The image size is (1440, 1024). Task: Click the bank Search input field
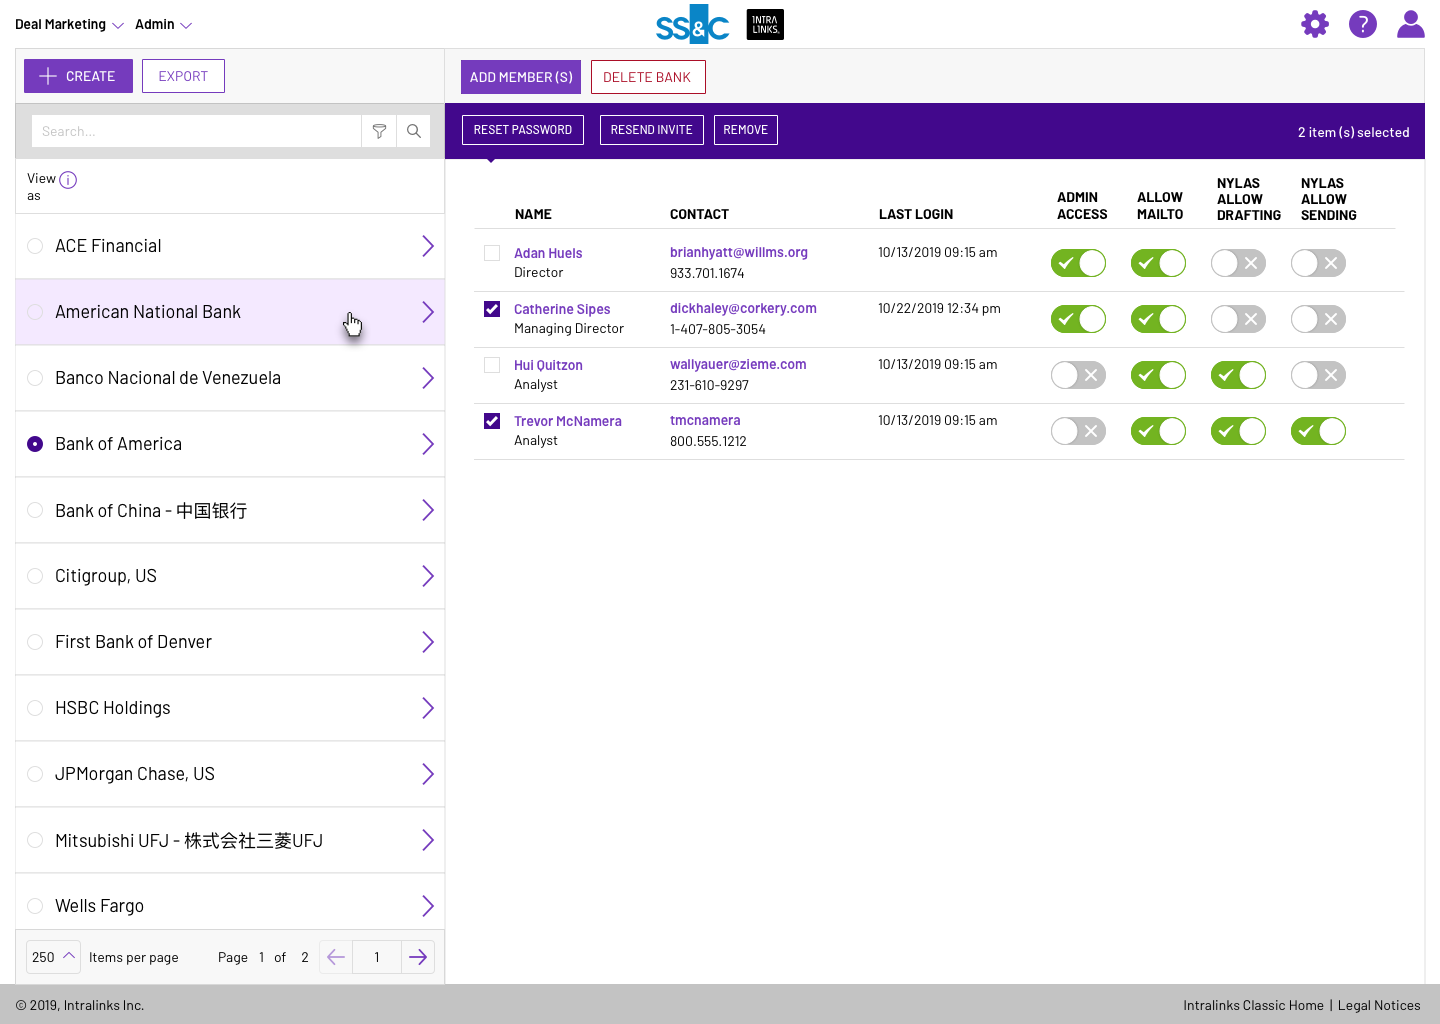point(196,131)
